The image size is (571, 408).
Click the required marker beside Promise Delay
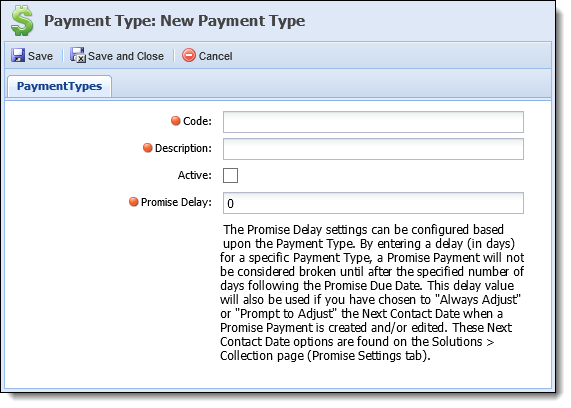pos(134,201)
